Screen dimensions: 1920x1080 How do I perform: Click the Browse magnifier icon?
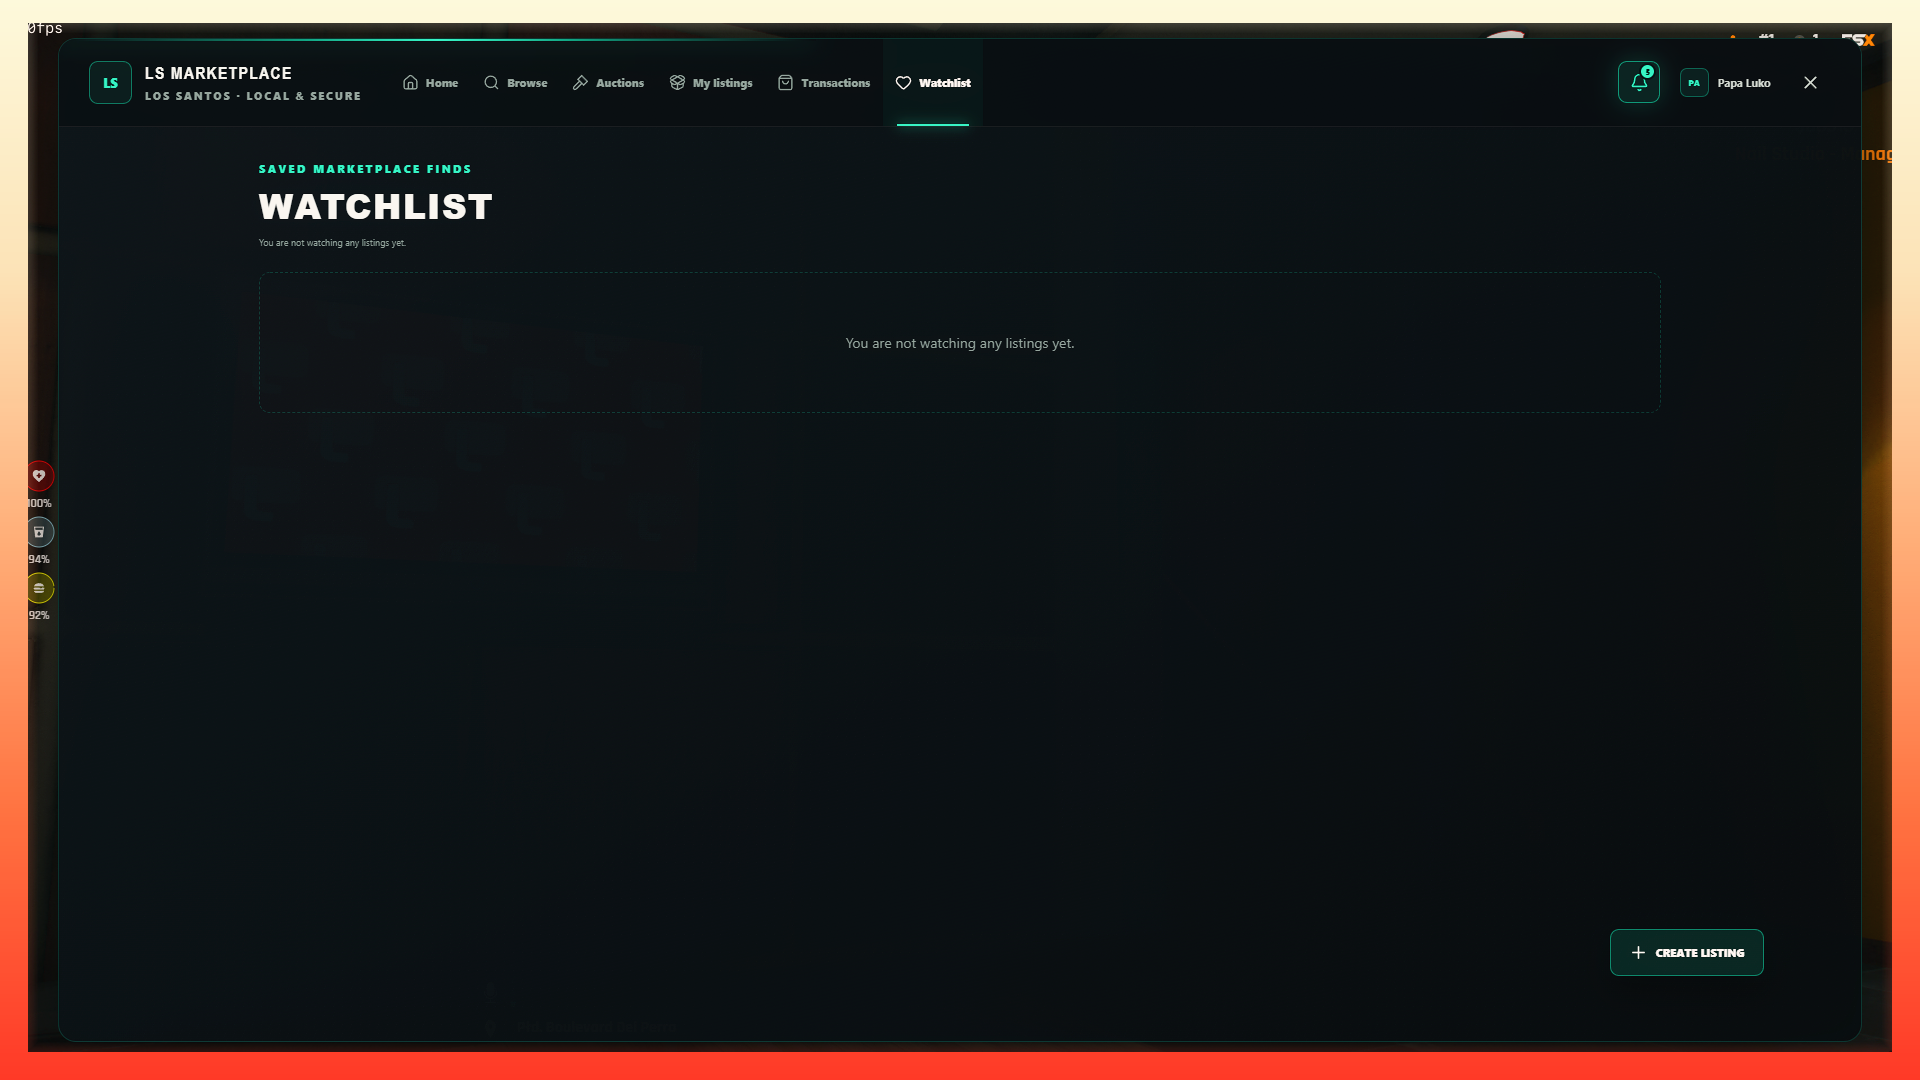coord(491,83)
